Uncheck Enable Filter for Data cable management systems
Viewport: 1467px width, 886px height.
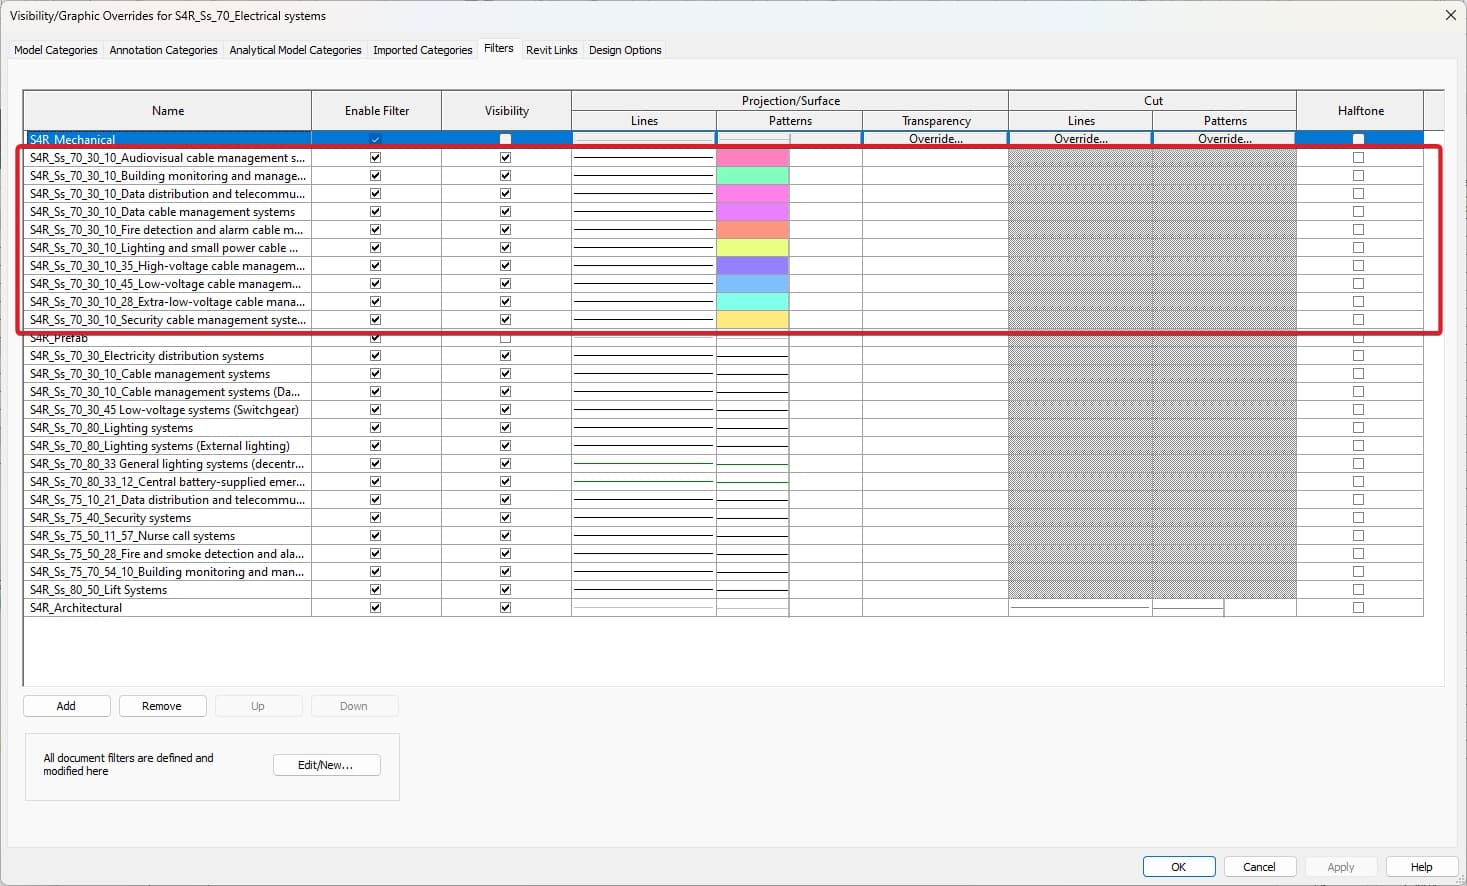click(x=376, y=212)
